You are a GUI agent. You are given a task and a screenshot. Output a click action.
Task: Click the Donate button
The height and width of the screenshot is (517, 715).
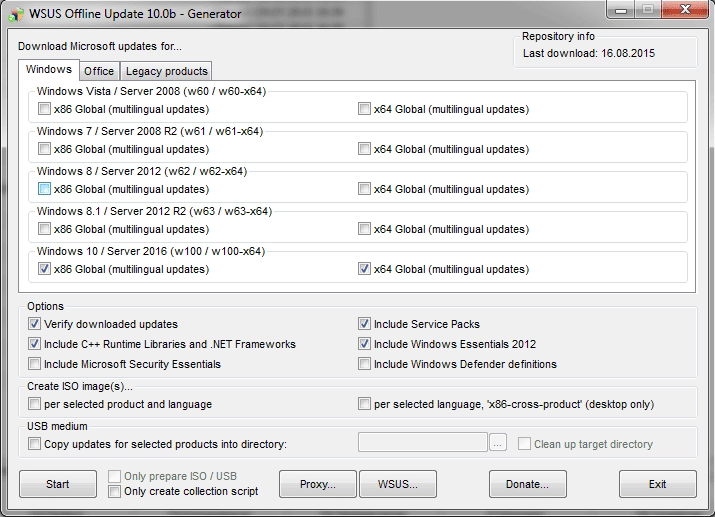(x=528, y=484)
